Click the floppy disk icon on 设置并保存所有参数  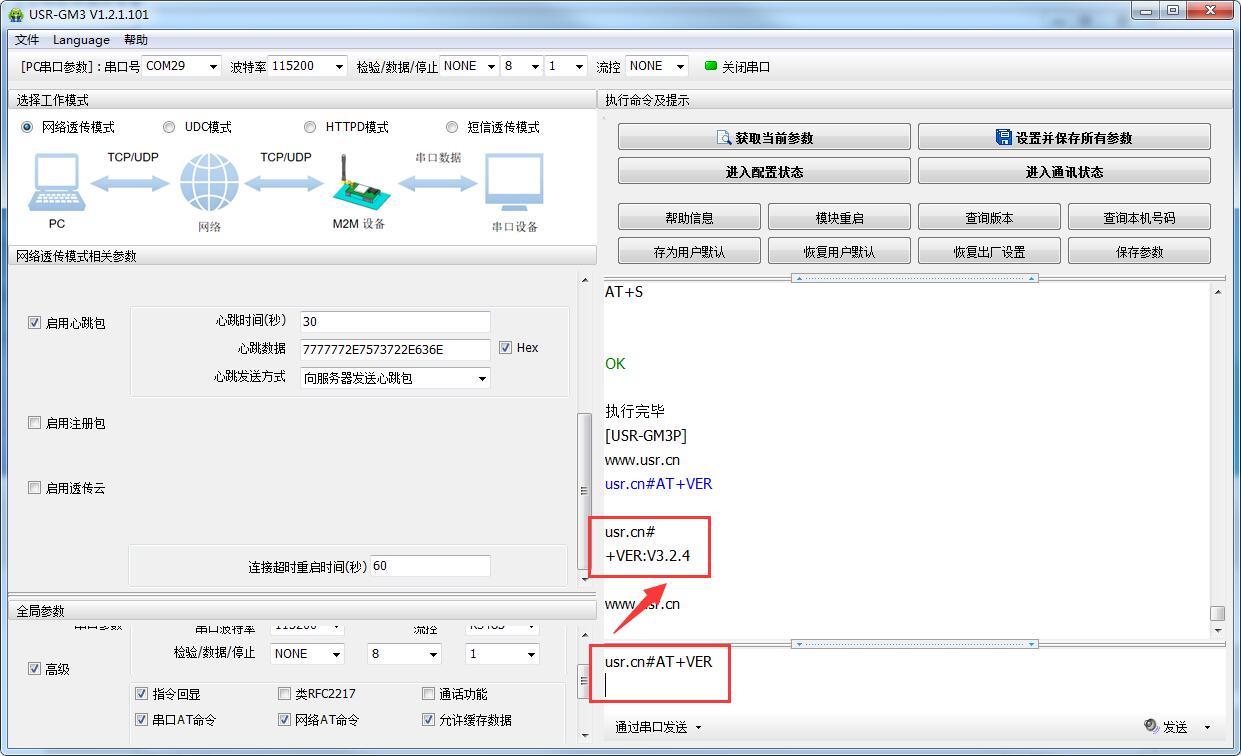1003,138
